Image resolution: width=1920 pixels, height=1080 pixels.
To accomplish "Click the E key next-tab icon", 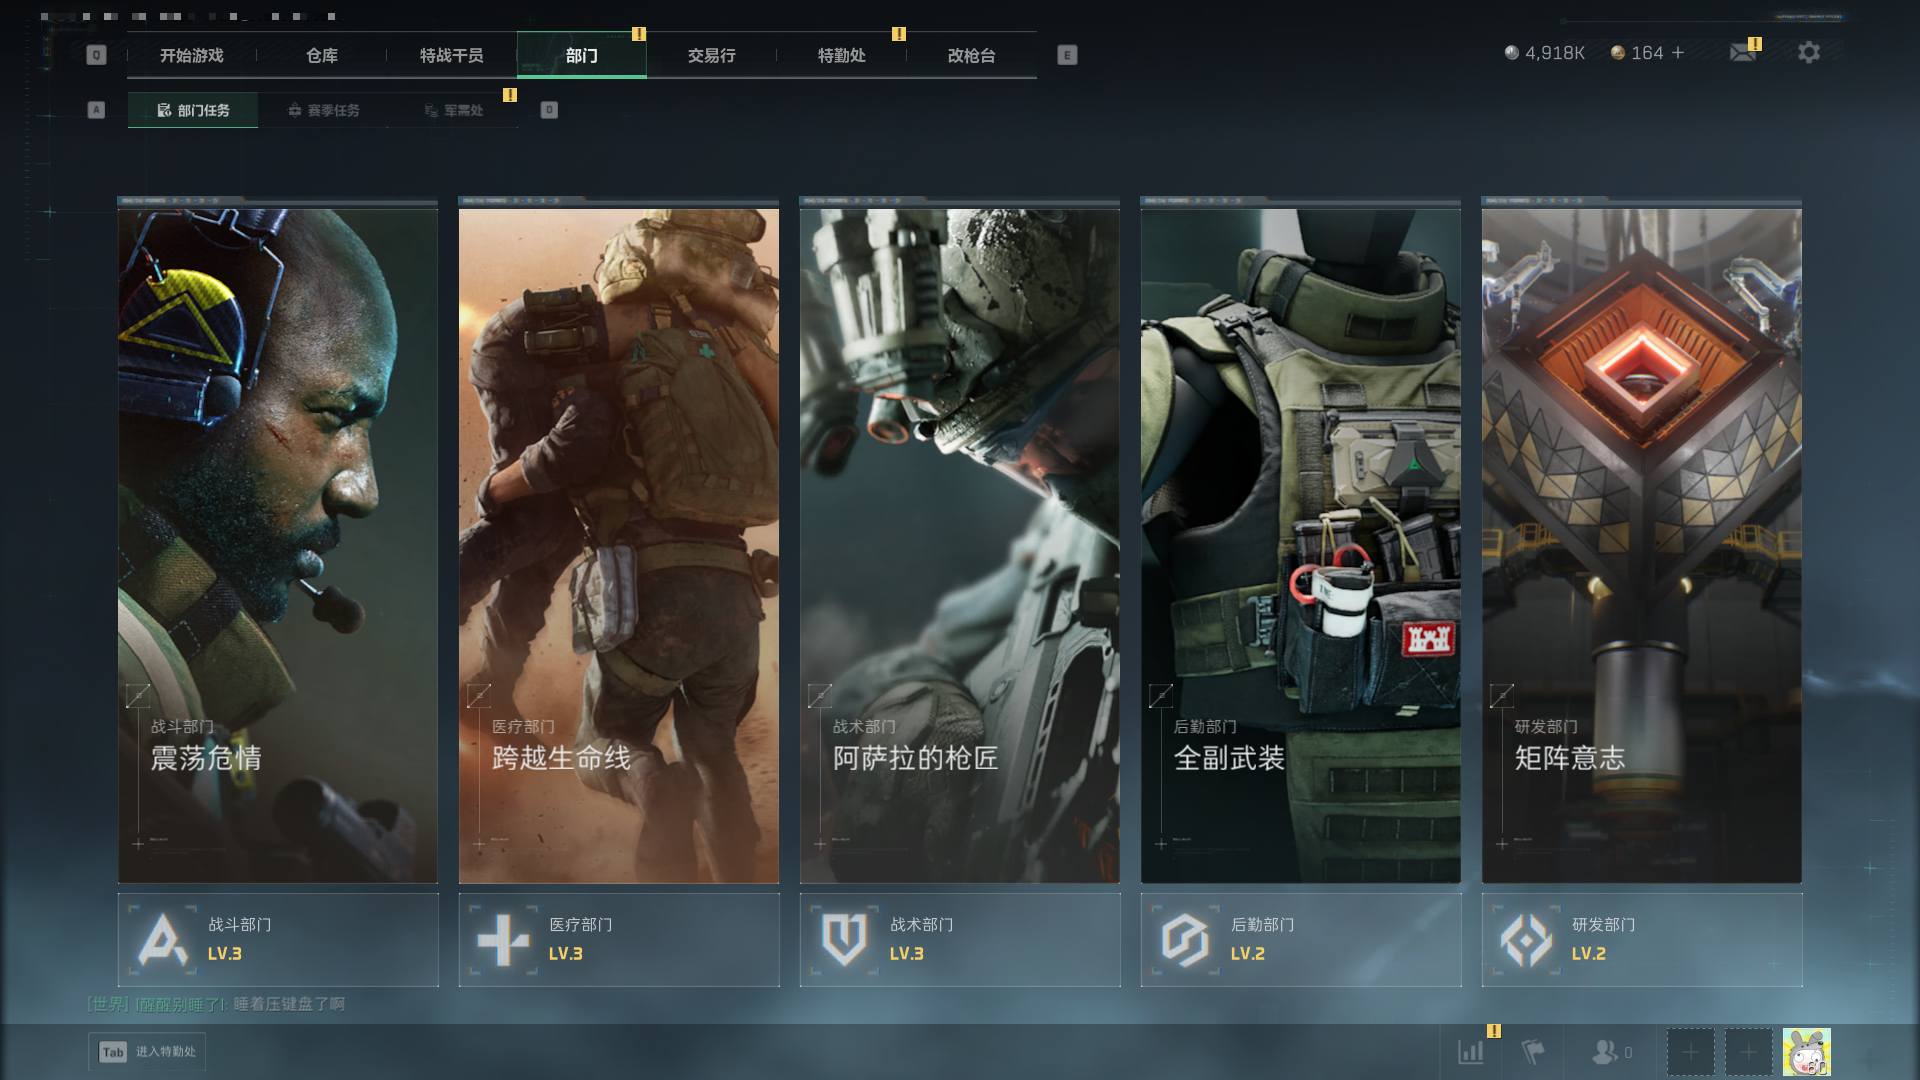I will click(1067, 55).
